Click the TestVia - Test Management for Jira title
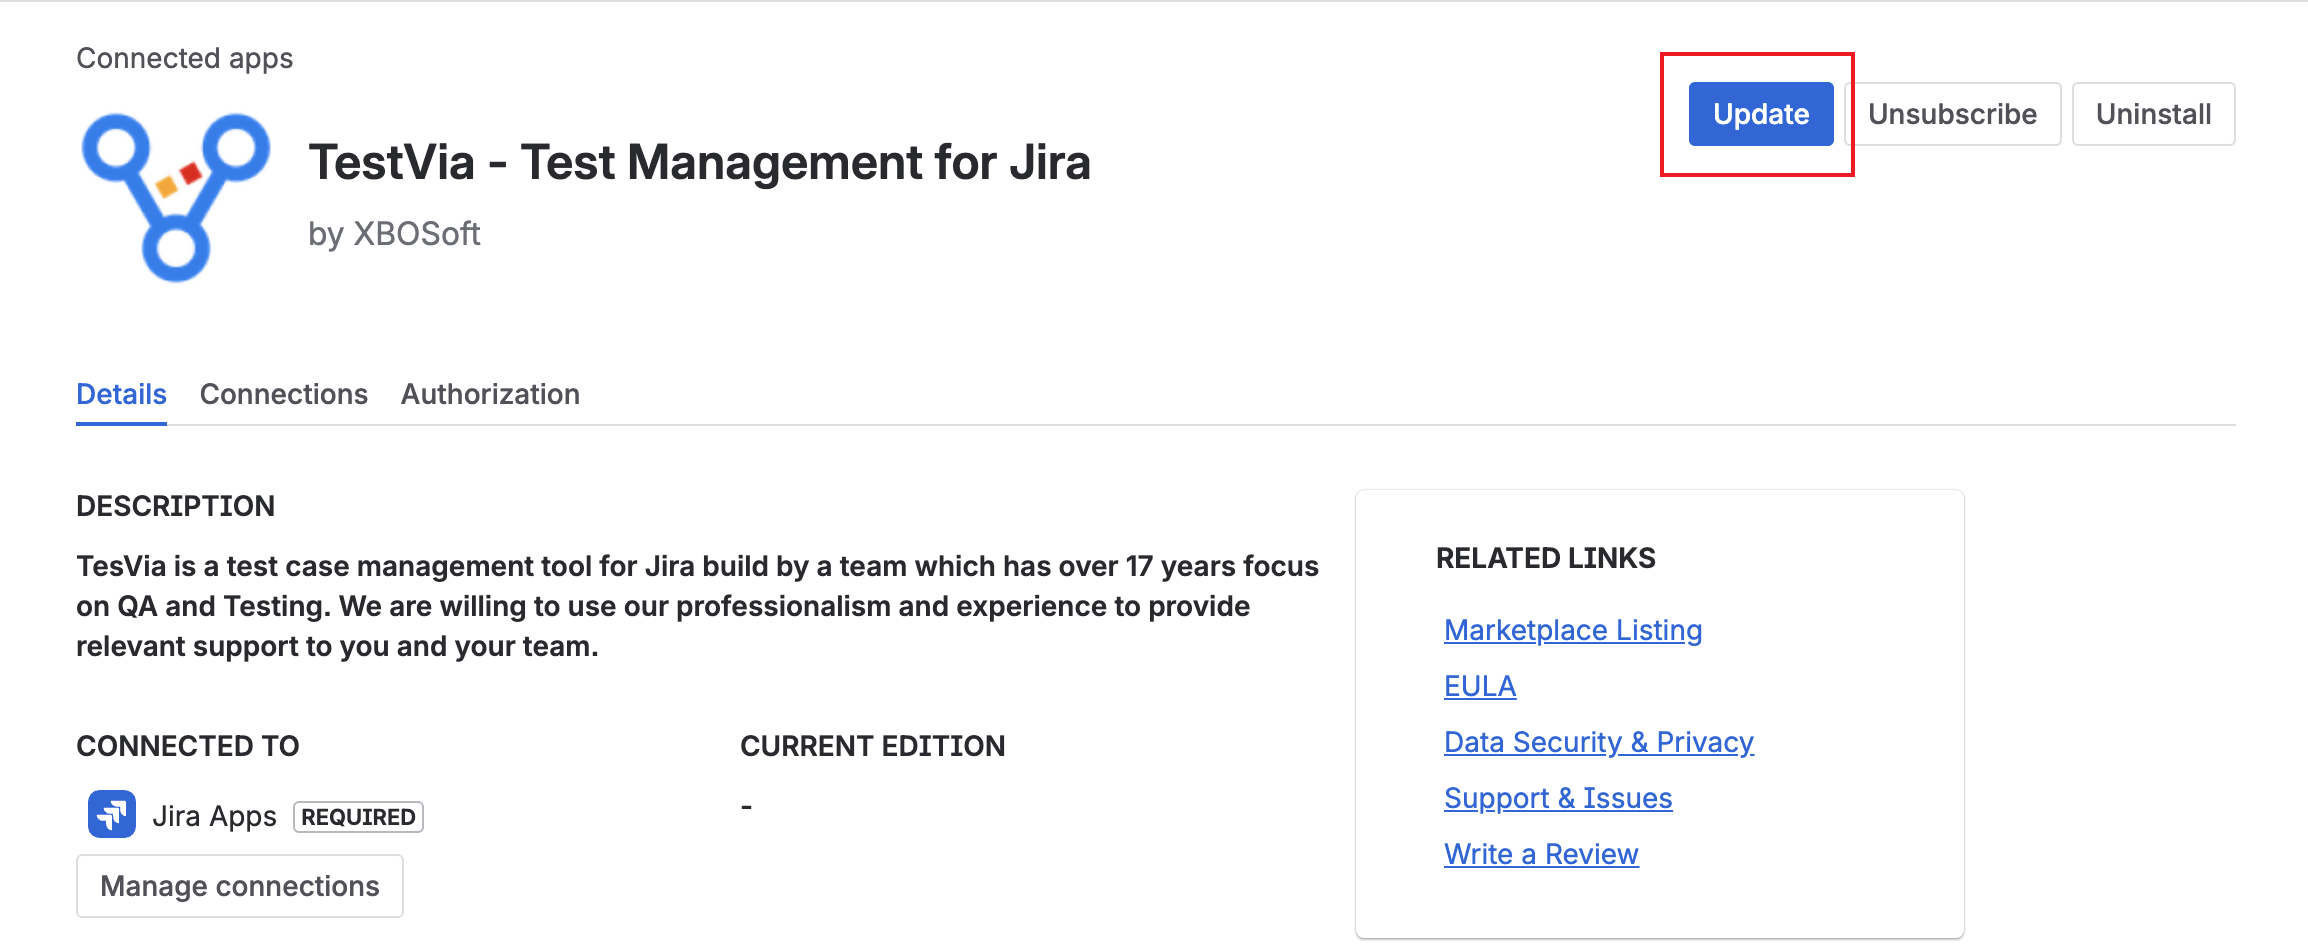Screen dimensions: 2308x946 [700, 162]
